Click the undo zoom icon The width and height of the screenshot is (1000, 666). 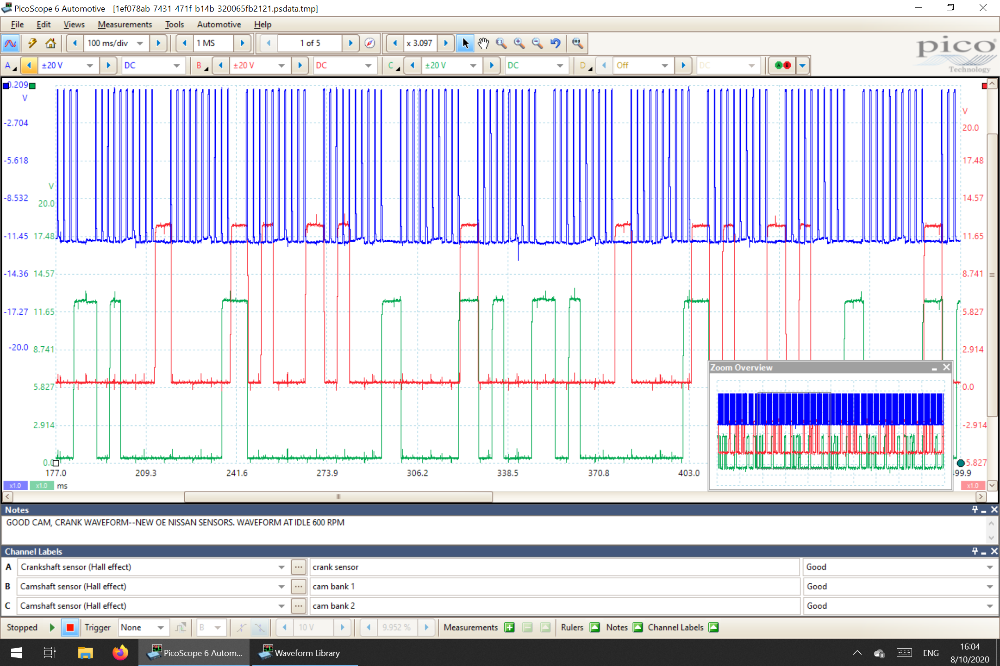(x=555, y=43)
